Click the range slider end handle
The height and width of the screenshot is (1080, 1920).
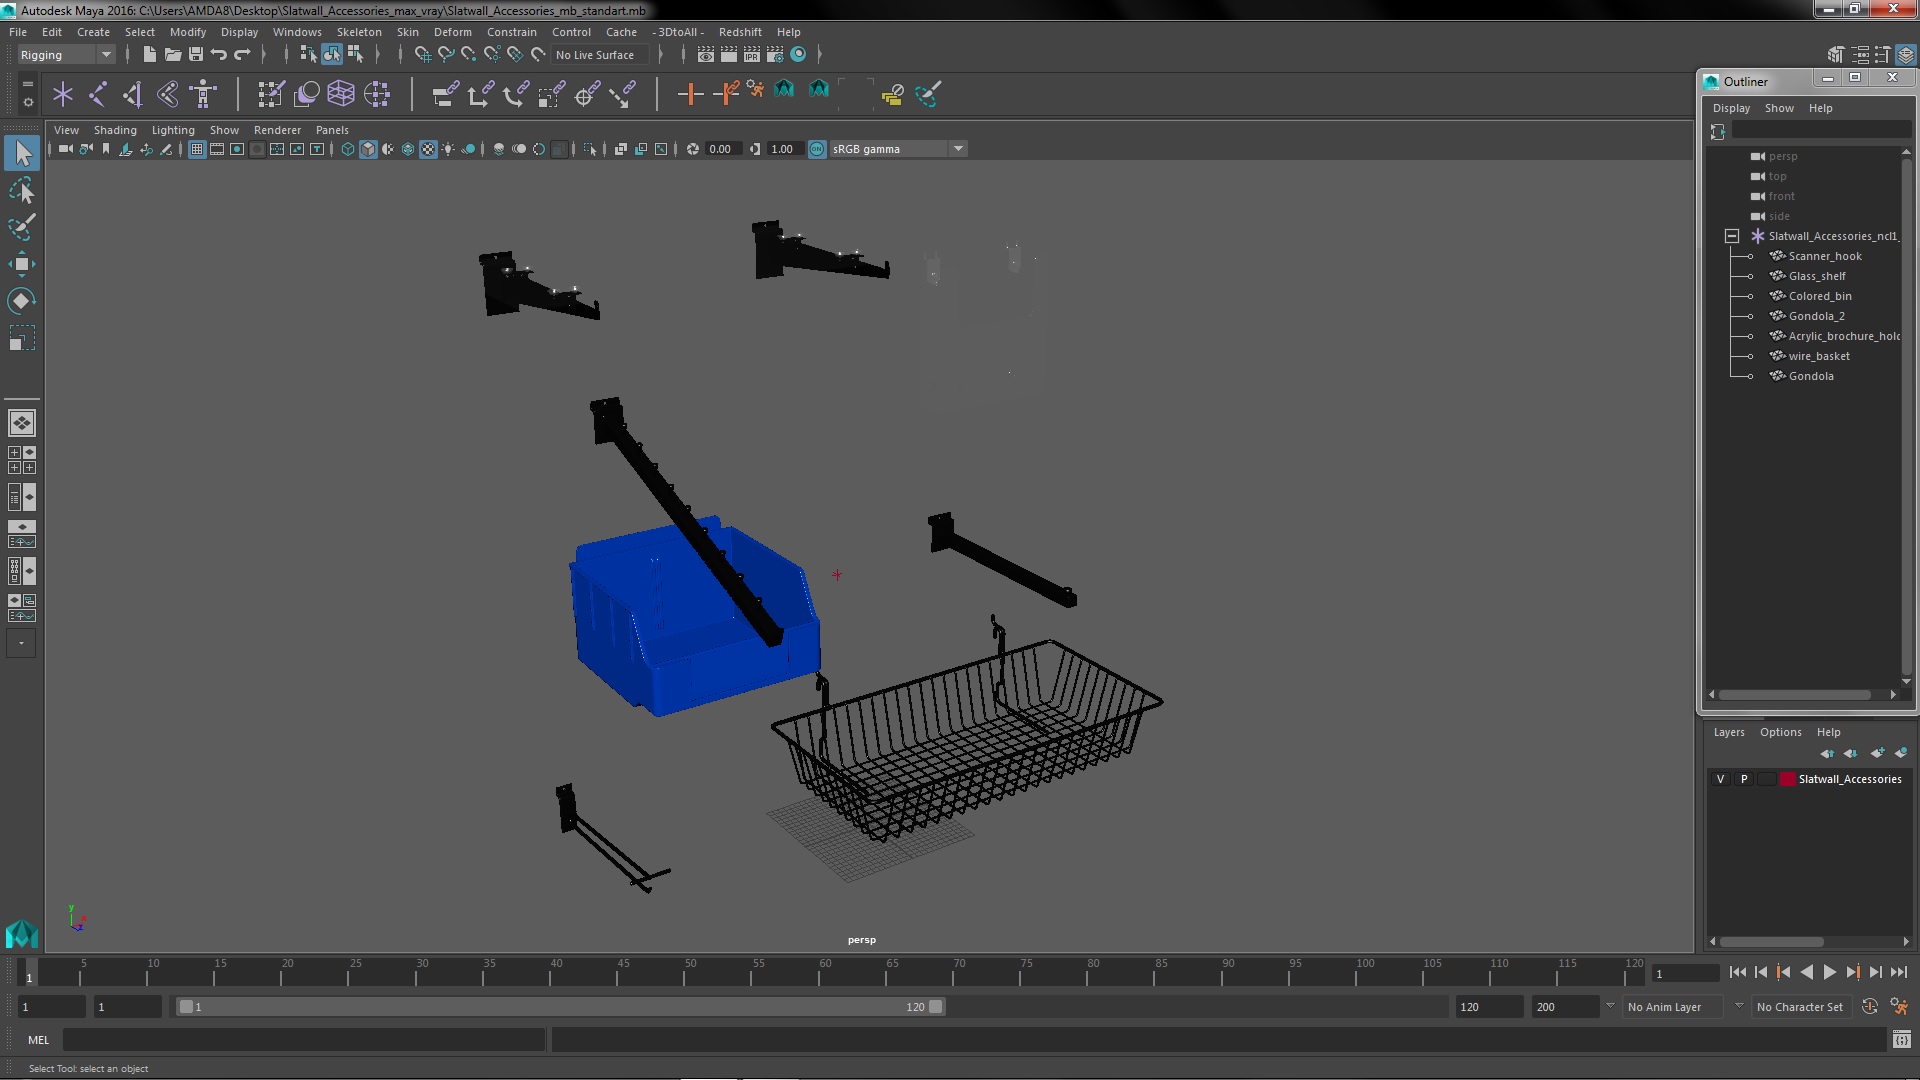pos(935,1007)
